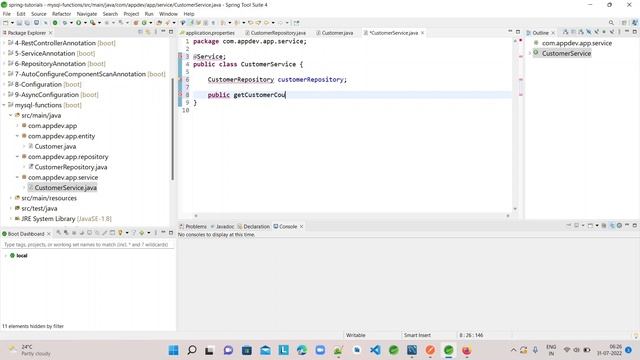Viewport: 640px width, 360px height.
Task: Toggle the Outline hide non-public members filter
Action: (604, 32)
